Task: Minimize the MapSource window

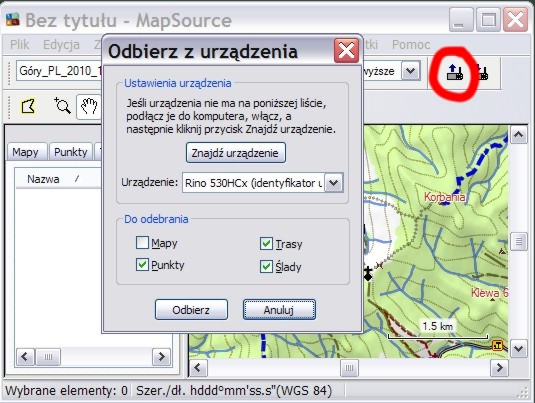Action: click(x=461, y=20)
